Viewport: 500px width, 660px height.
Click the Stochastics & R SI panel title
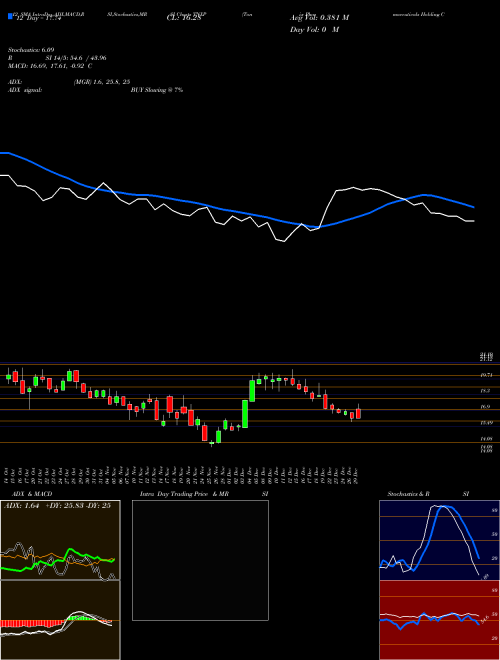428,494
